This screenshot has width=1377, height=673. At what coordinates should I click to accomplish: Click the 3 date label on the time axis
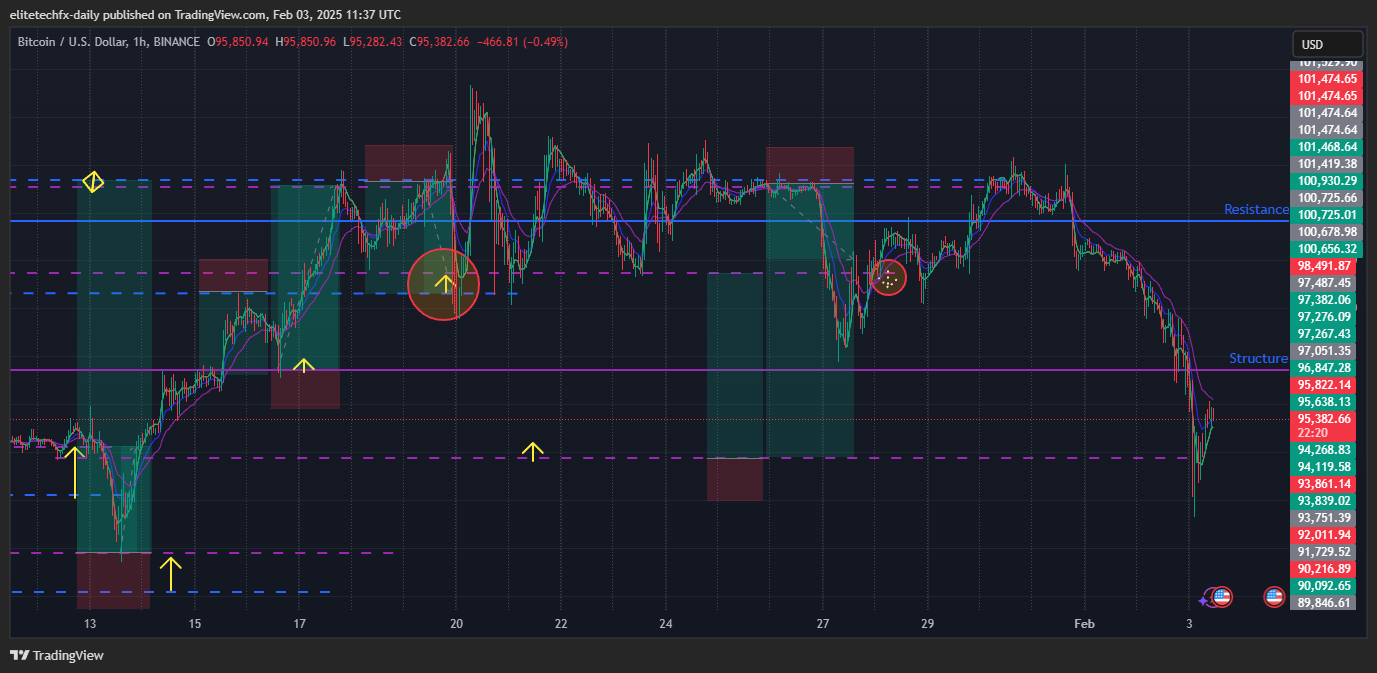tap(1189, 624)
